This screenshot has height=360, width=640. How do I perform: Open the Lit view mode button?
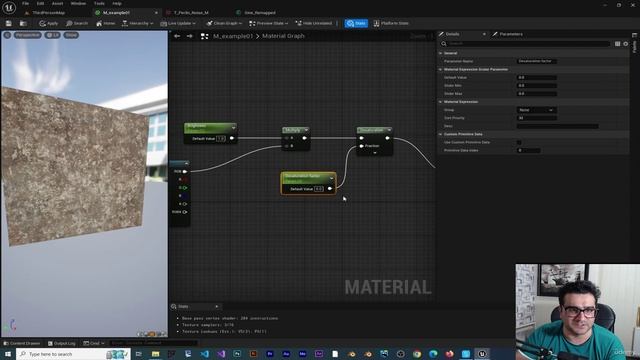click(x=53, y=35)
